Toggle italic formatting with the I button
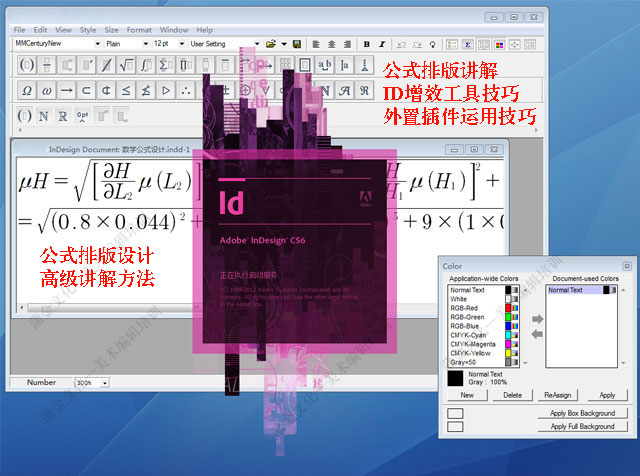The height and width of the screenshot is (476, 640). pos(382,44)
